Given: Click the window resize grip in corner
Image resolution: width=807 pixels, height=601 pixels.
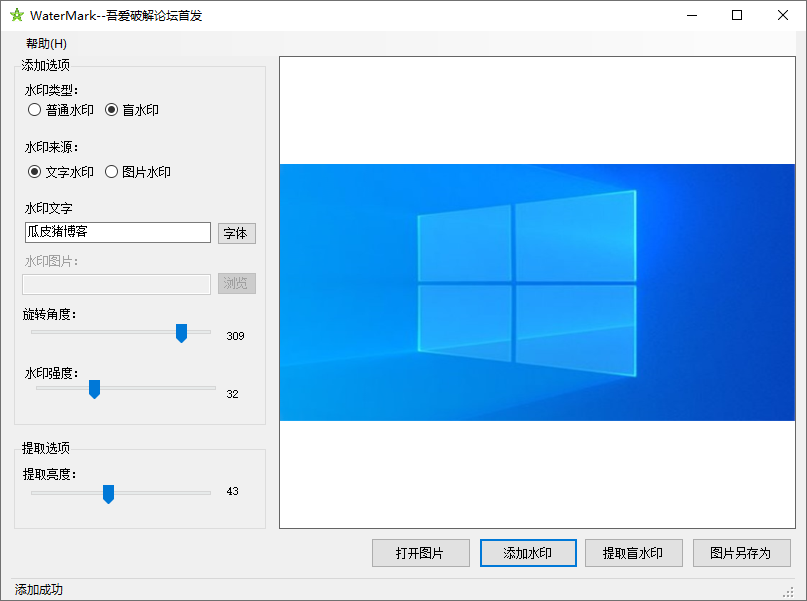Looking at the screenshot, I should (788, 593).
